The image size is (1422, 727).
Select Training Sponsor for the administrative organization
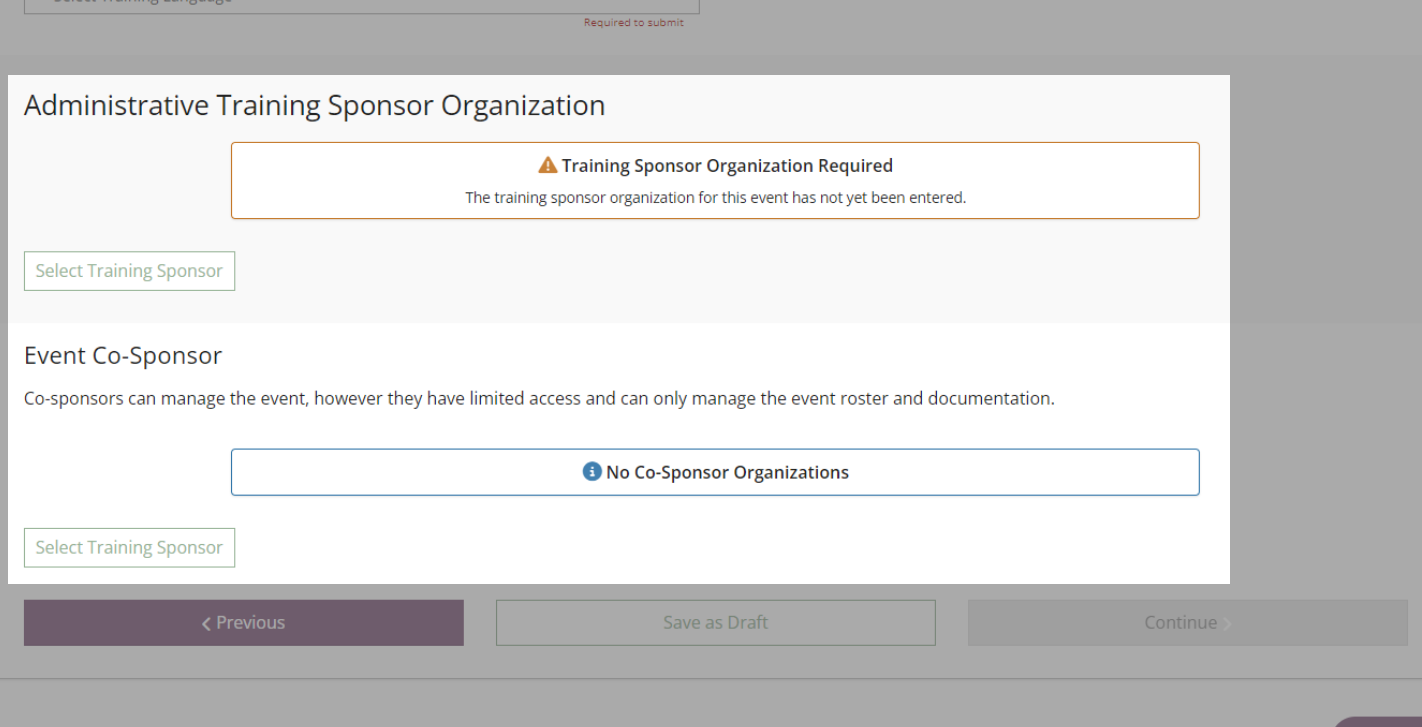(x=129, y=271)
